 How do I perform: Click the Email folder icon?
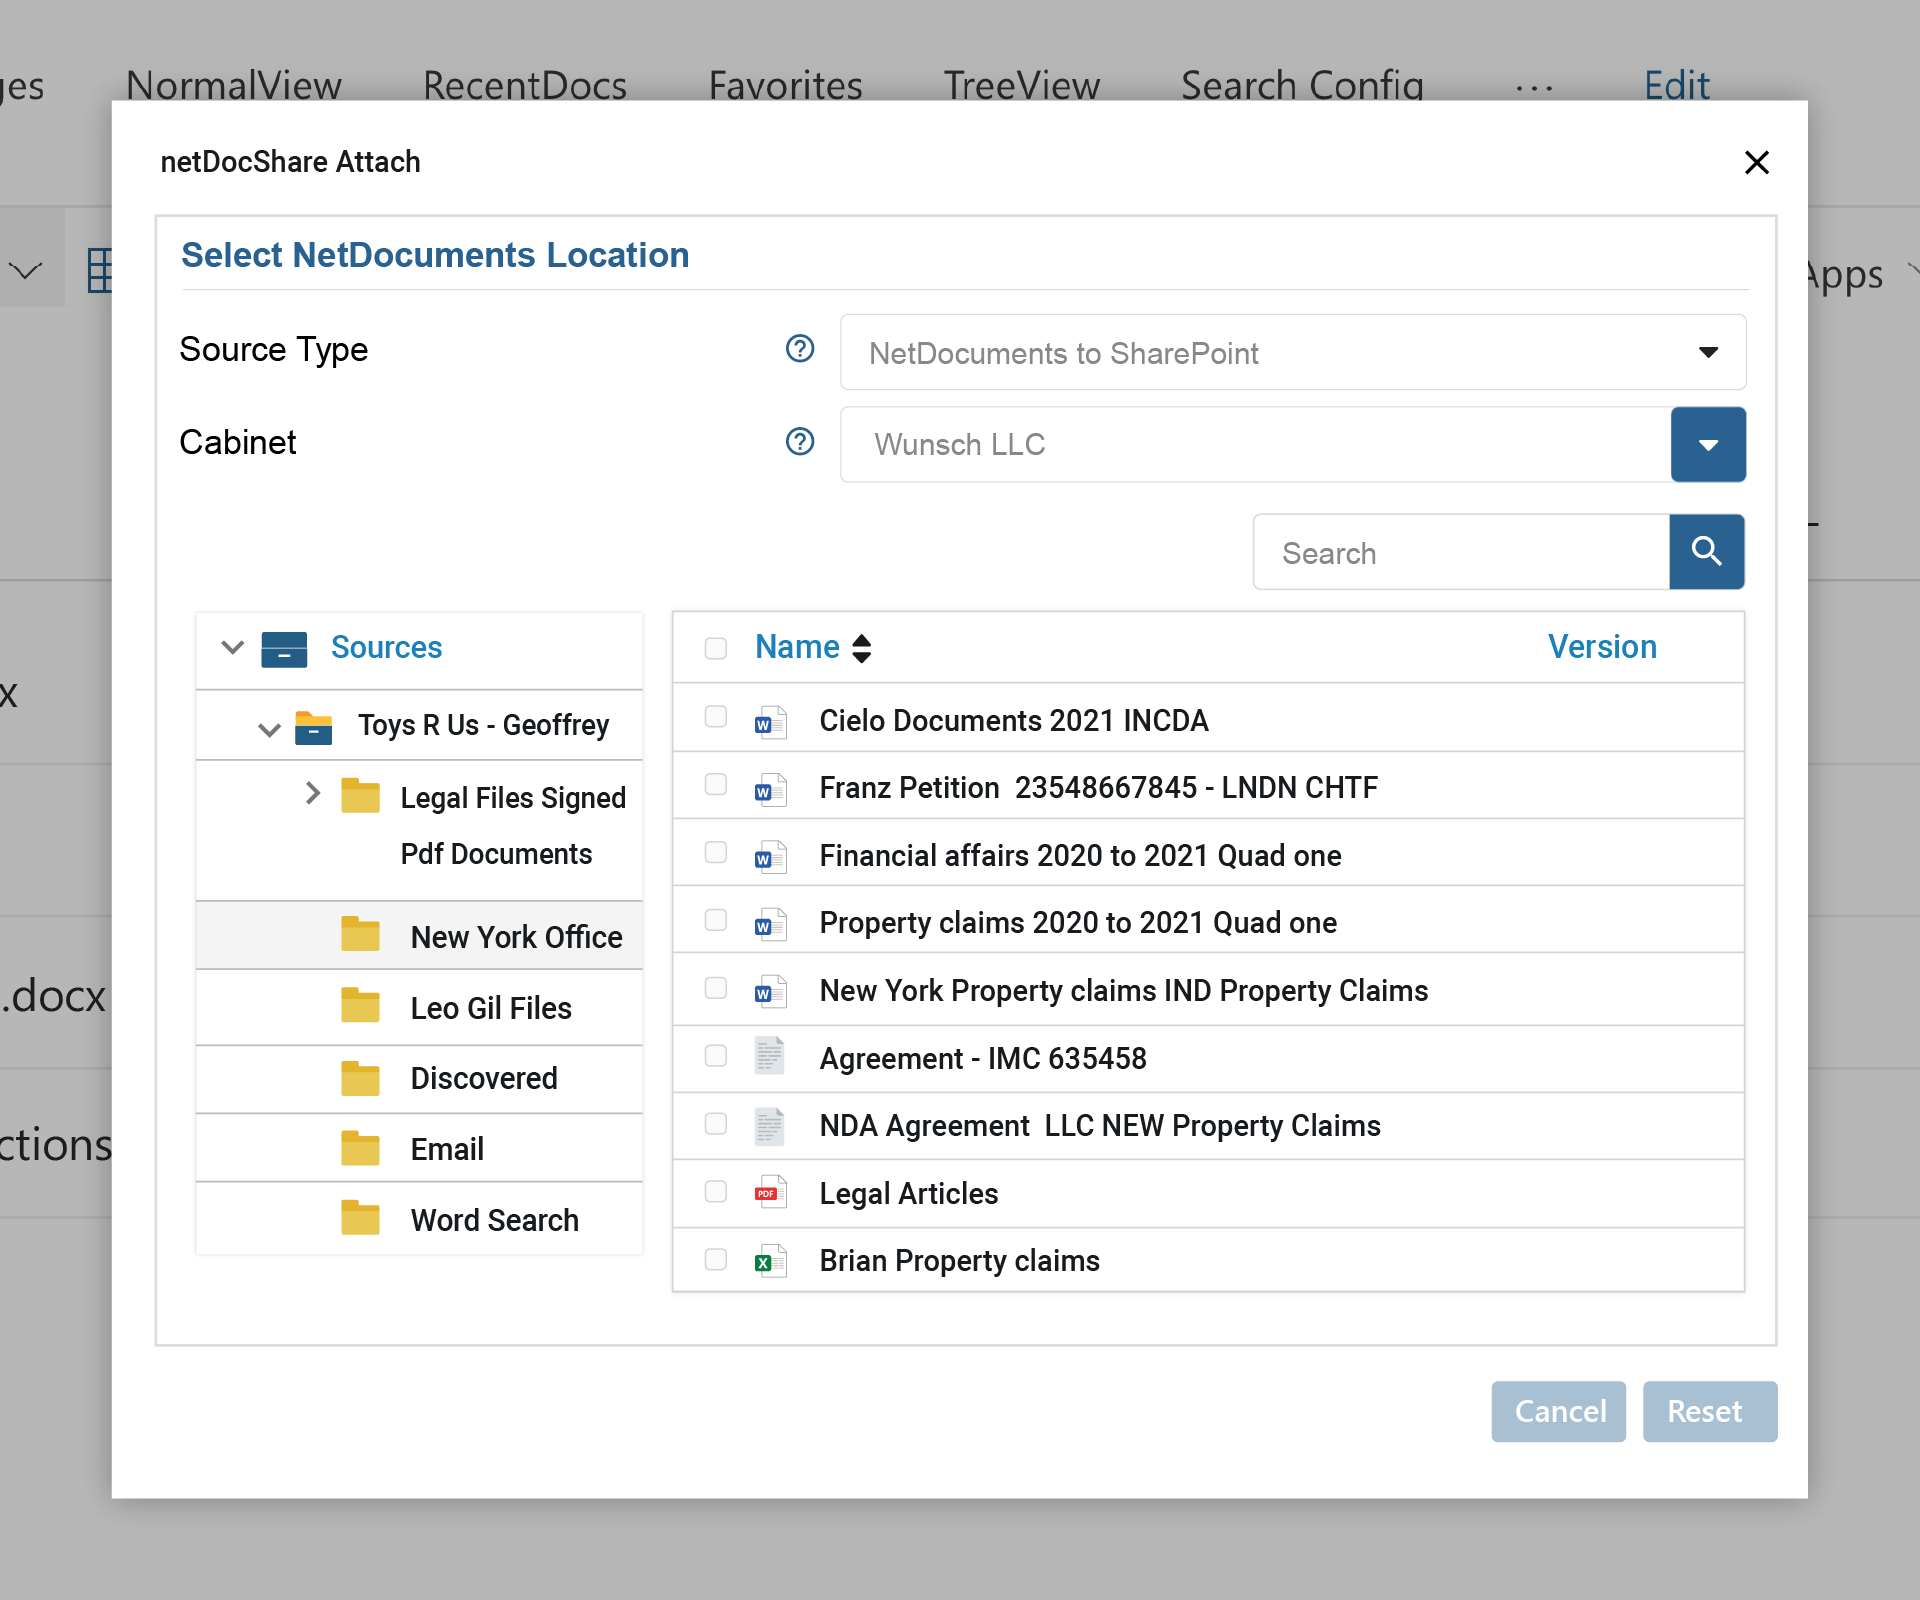[x=360, y=1148]
